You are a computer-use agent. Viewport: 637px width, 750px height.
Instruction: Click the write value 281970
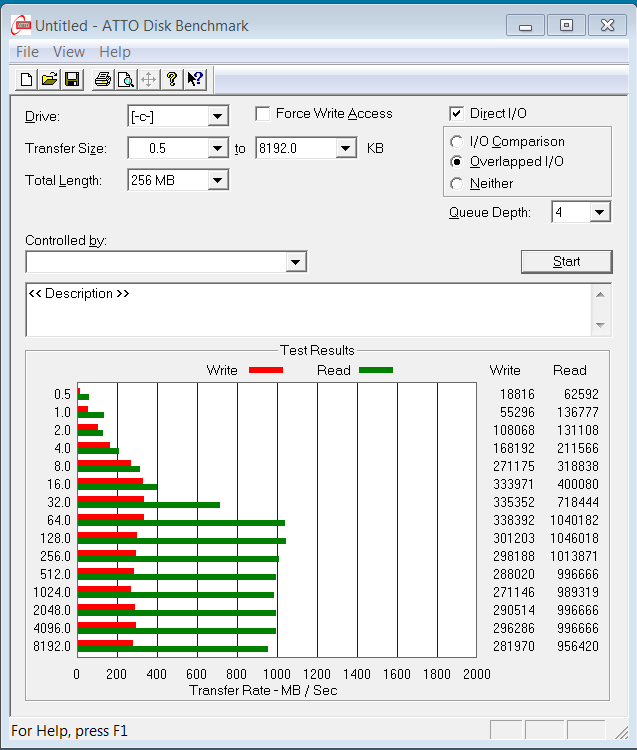click(514, 646)
